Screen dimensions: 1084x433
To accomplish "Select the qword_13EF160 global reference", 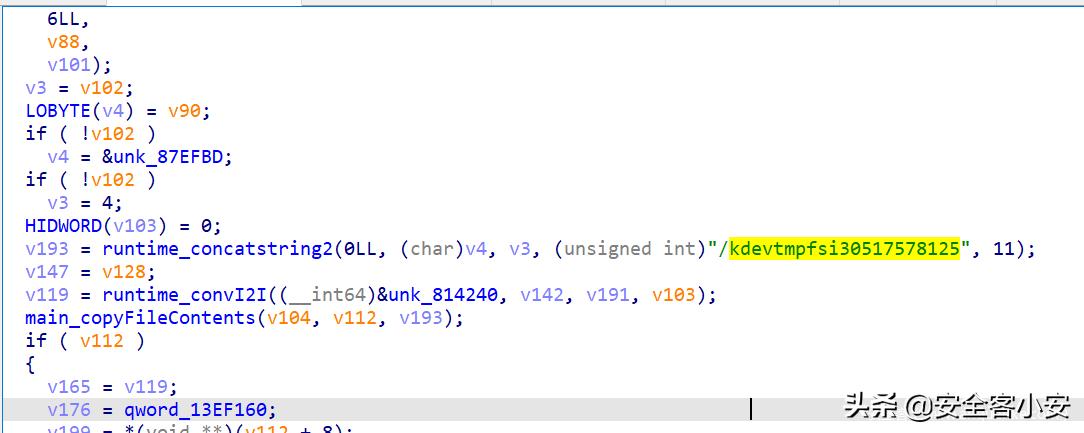I will coord(196,409).
